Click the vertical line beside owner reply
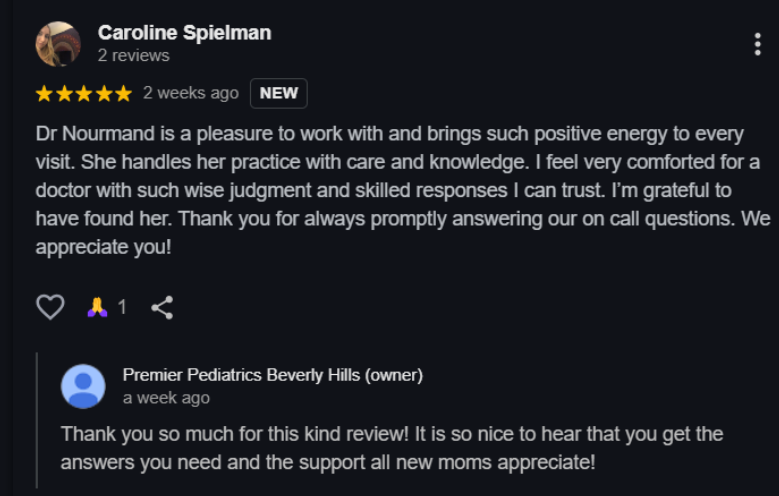 click(x=37, y=420)
